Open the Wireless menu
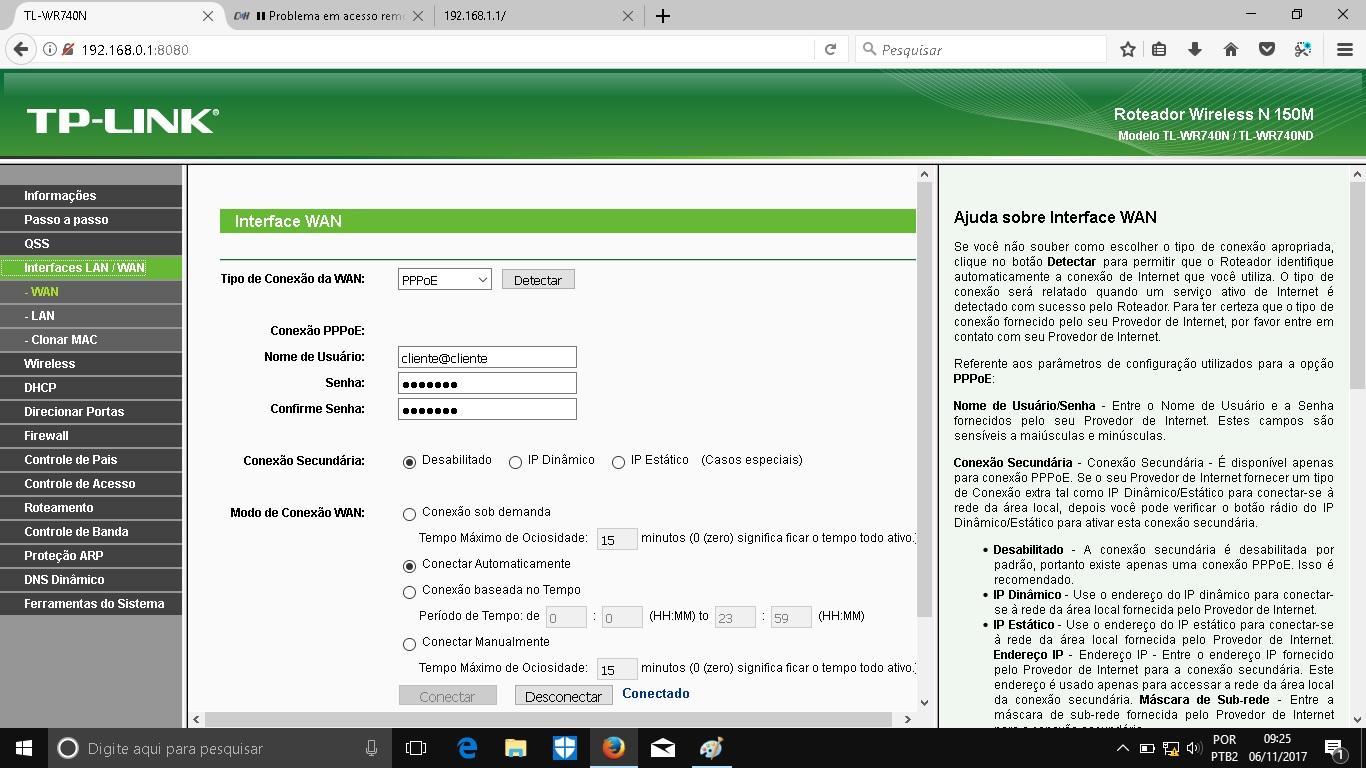 click(x=91, y=363)
